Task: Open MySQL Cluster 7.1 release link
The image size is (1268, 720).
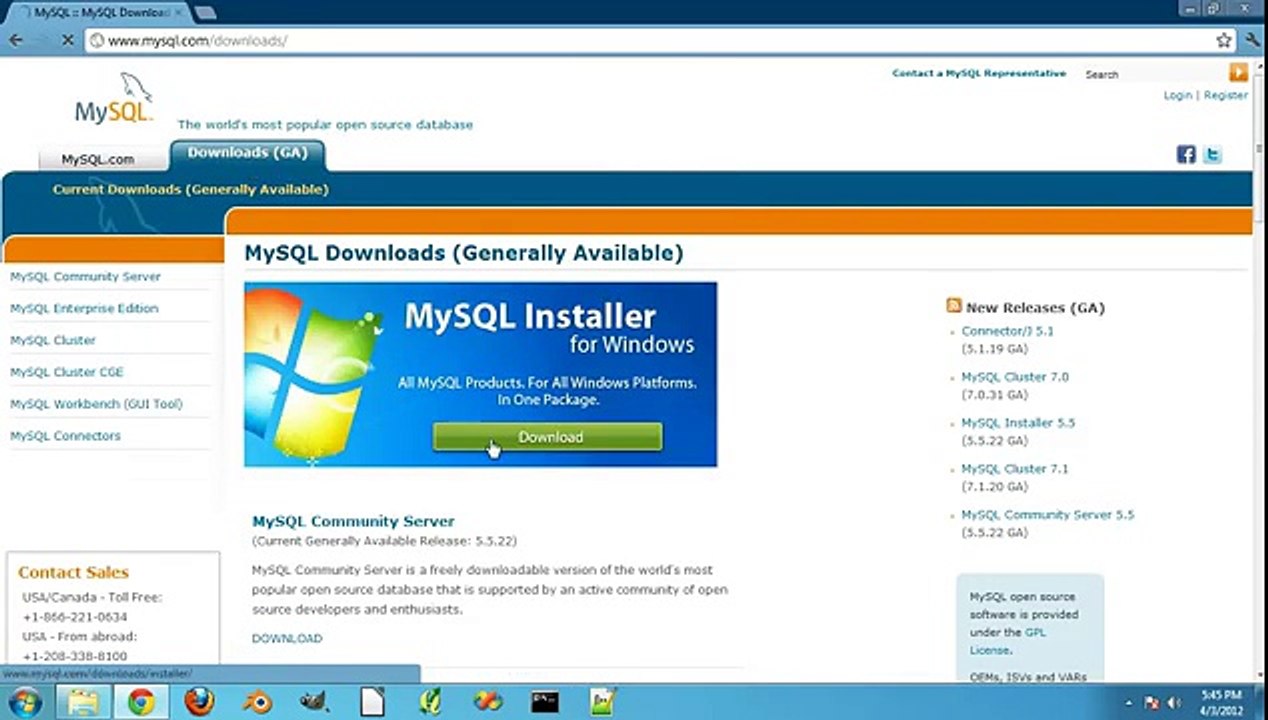Action: point(1015,469)
